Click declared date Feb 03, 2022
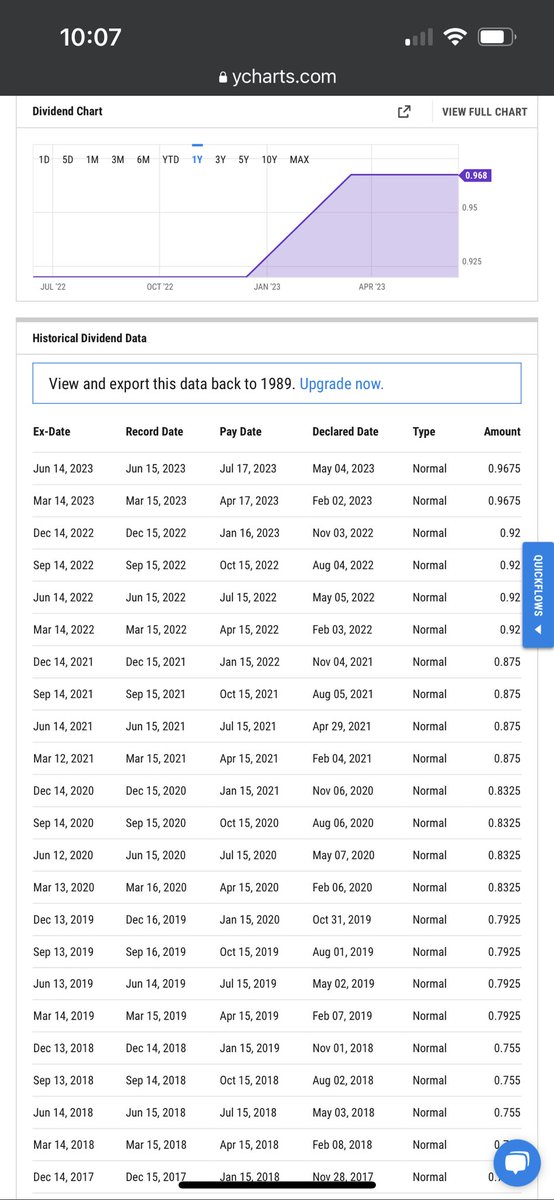The width and height of the screenshot is (554, 1200). (343, 629)
